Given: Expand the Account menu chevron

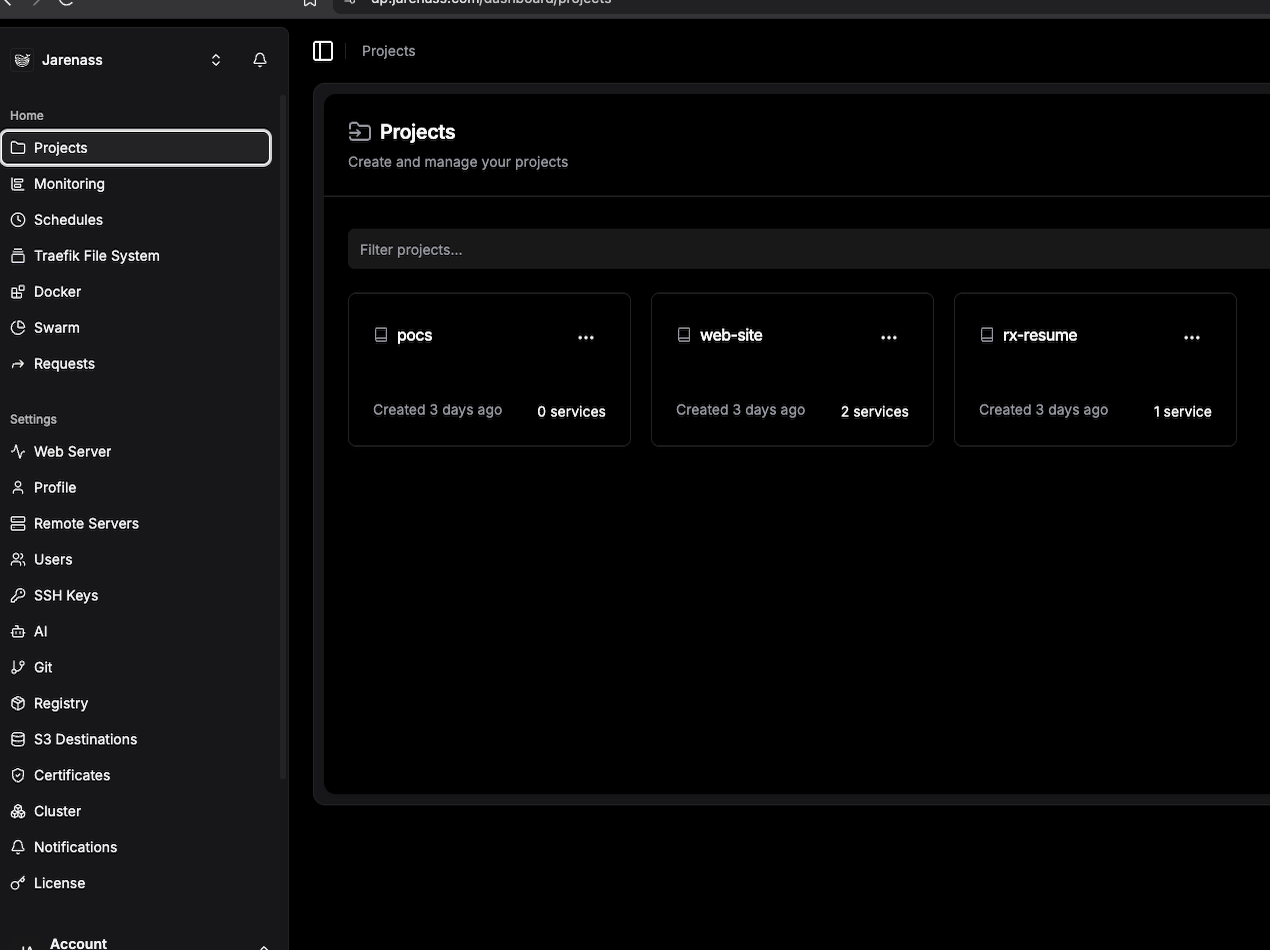Looking at the screenshot, I should coord(263,945).
